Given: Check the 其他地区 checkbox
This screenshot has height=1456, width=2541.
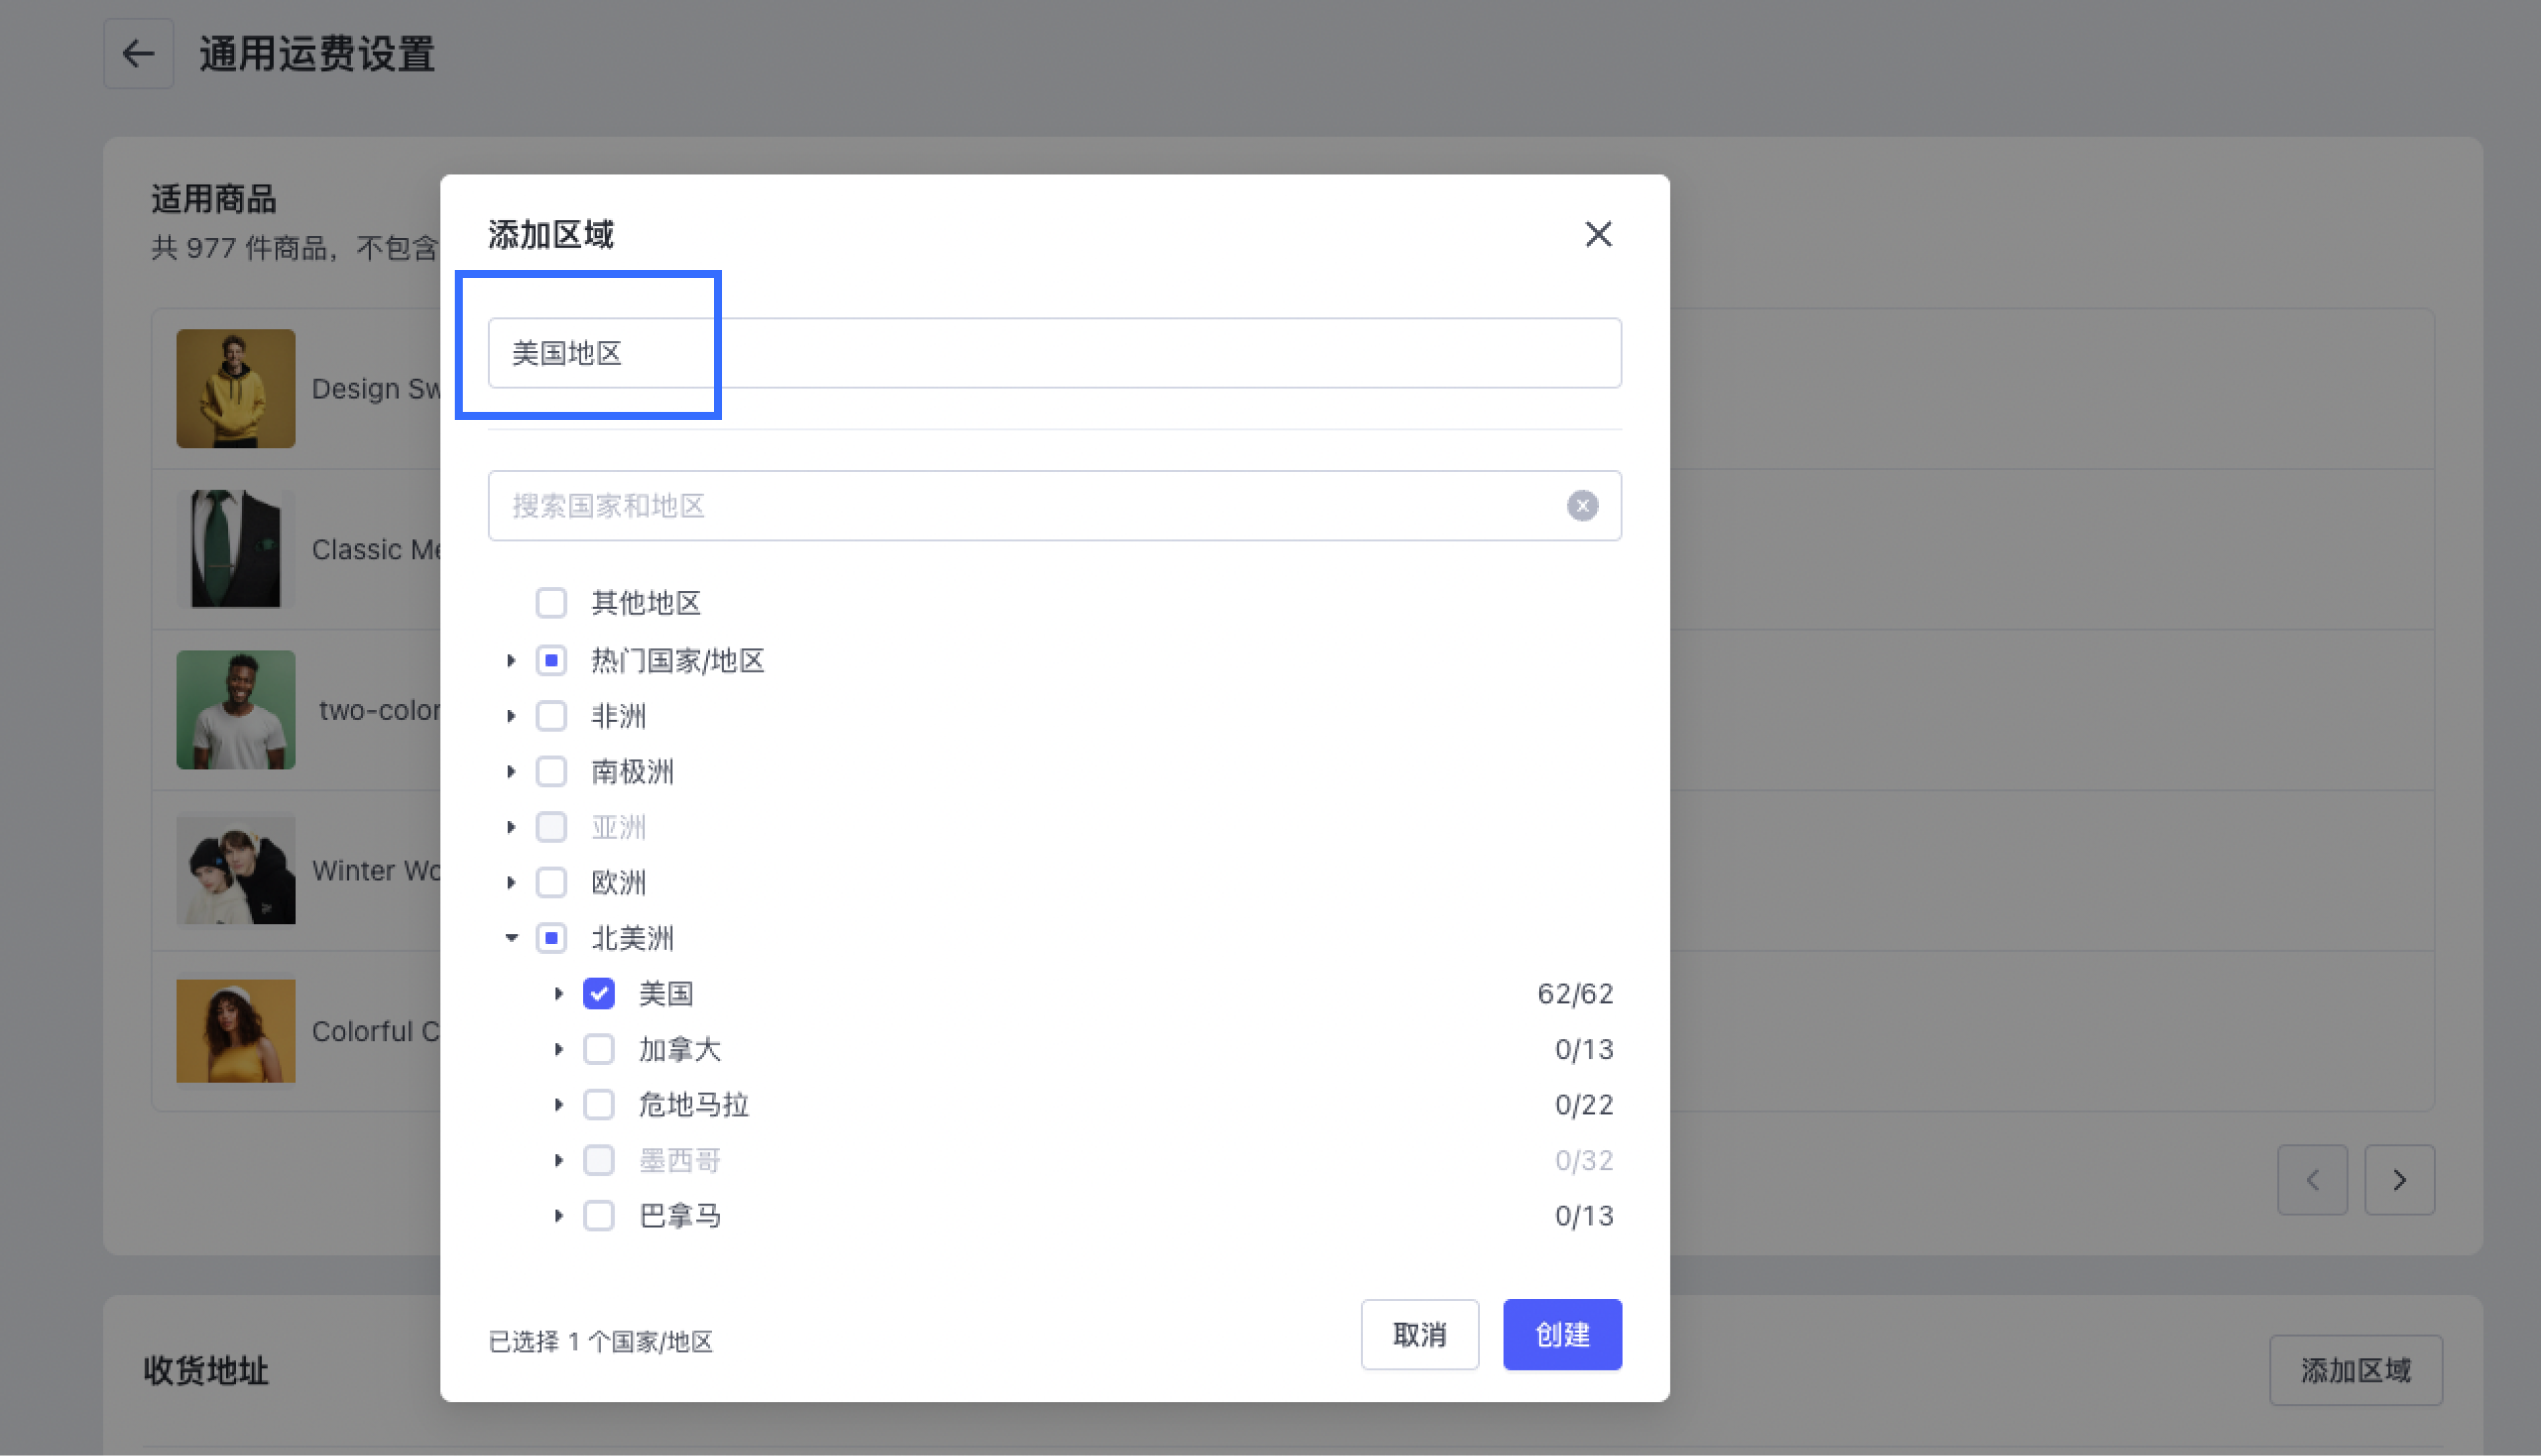Looking at the screenshot, I should tap(551, 603).
